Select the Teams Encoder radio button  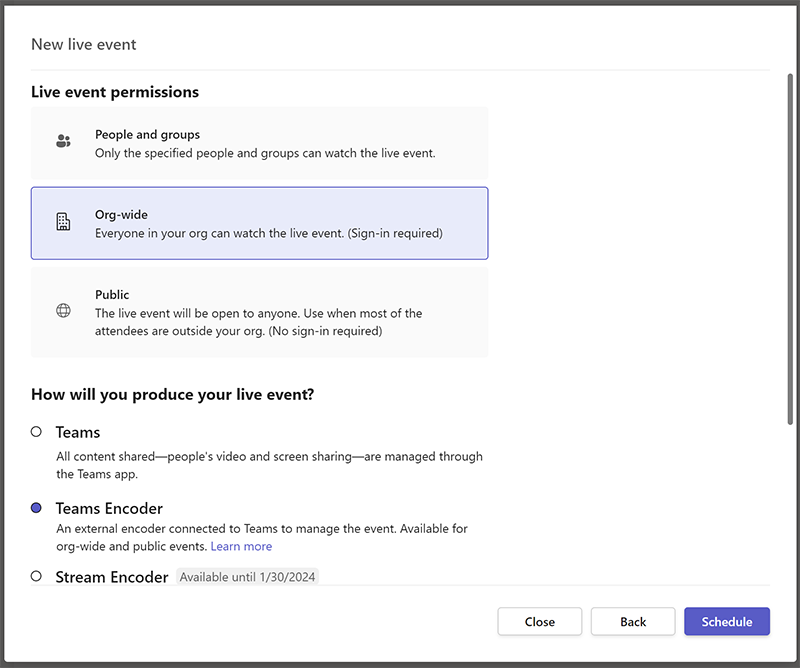point(36,508)
